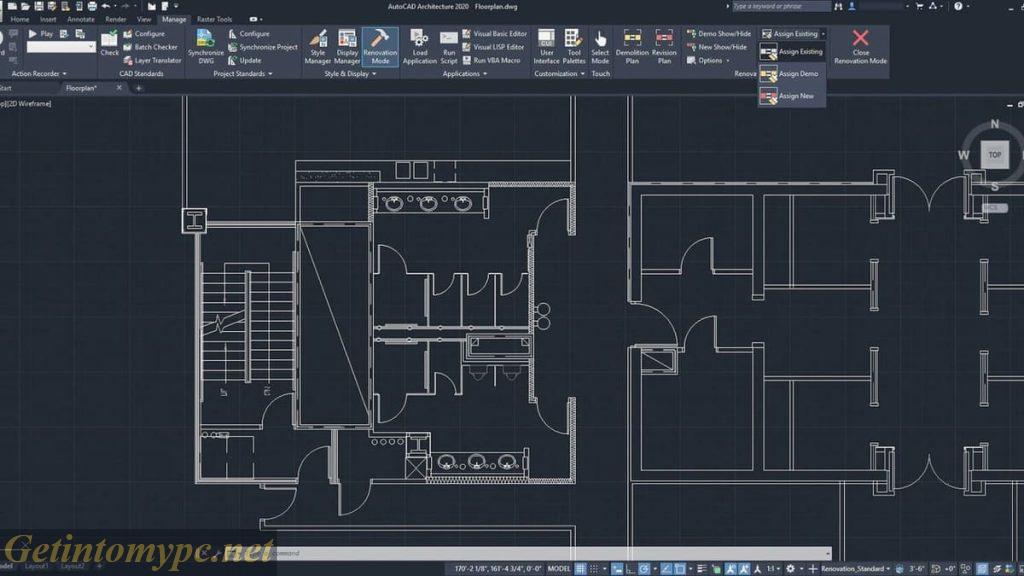Click keyword search input field

coord(781,6)
